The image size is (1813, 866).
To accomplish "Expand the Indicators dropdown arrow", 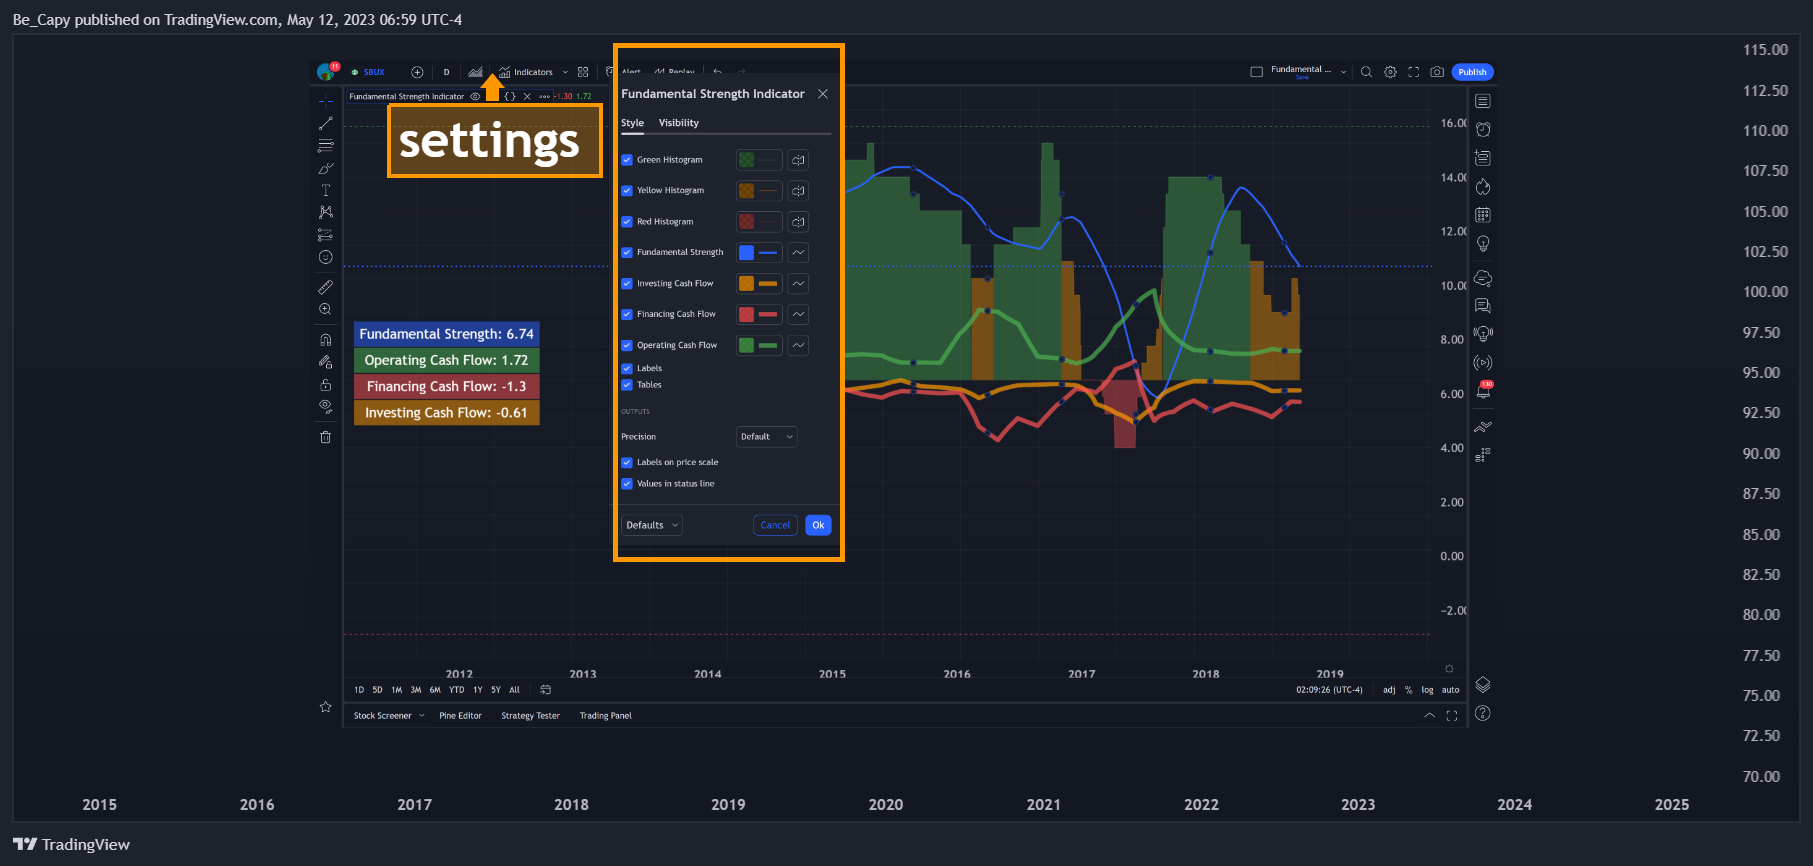I will (x=565, y=72).
